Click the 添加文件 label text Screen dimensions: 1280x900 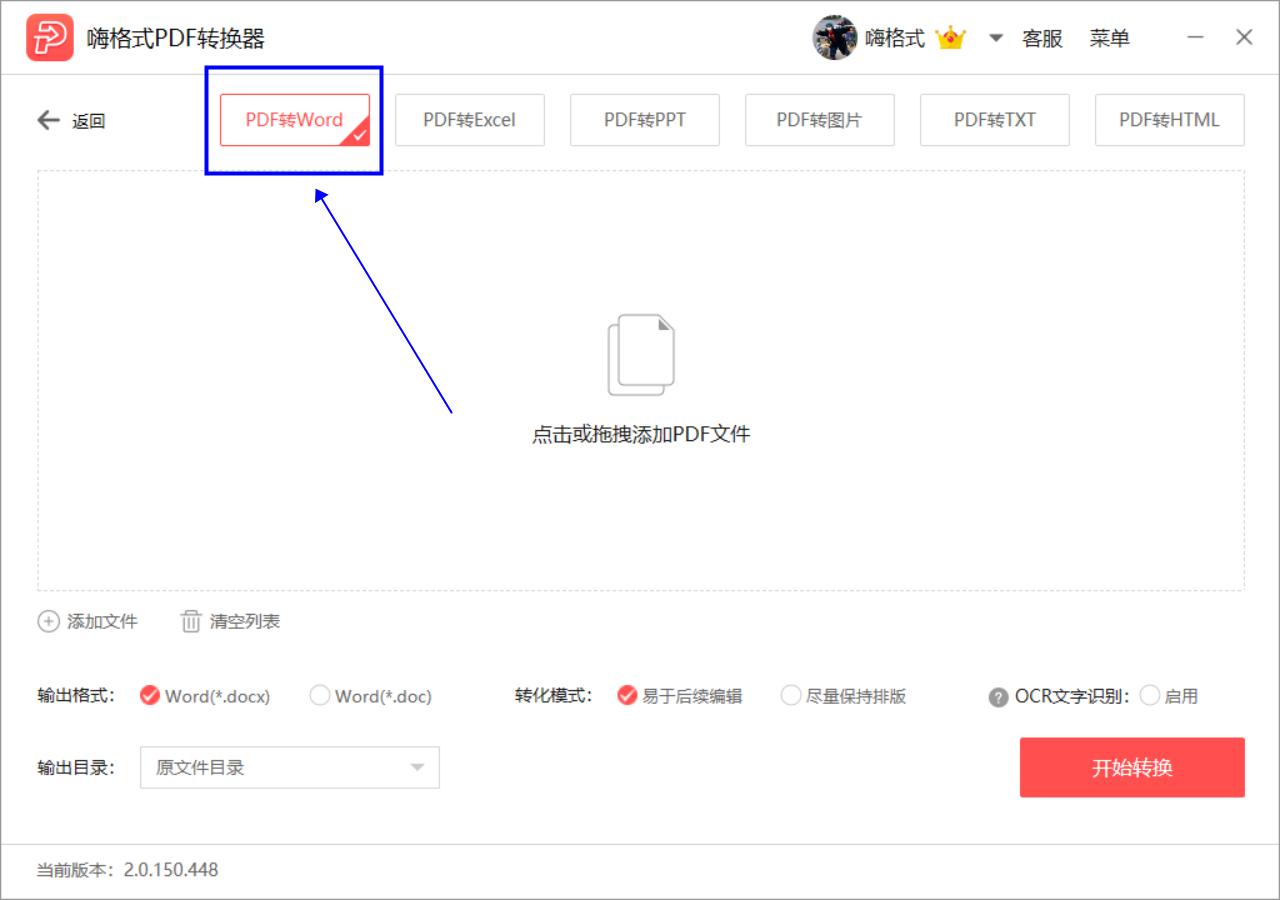[x=102, y=621]
